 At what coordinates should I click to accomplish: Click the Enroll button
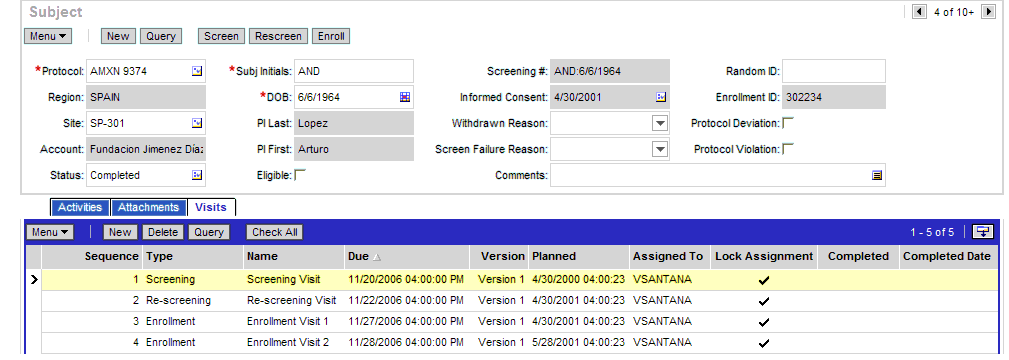coord(331,36)
